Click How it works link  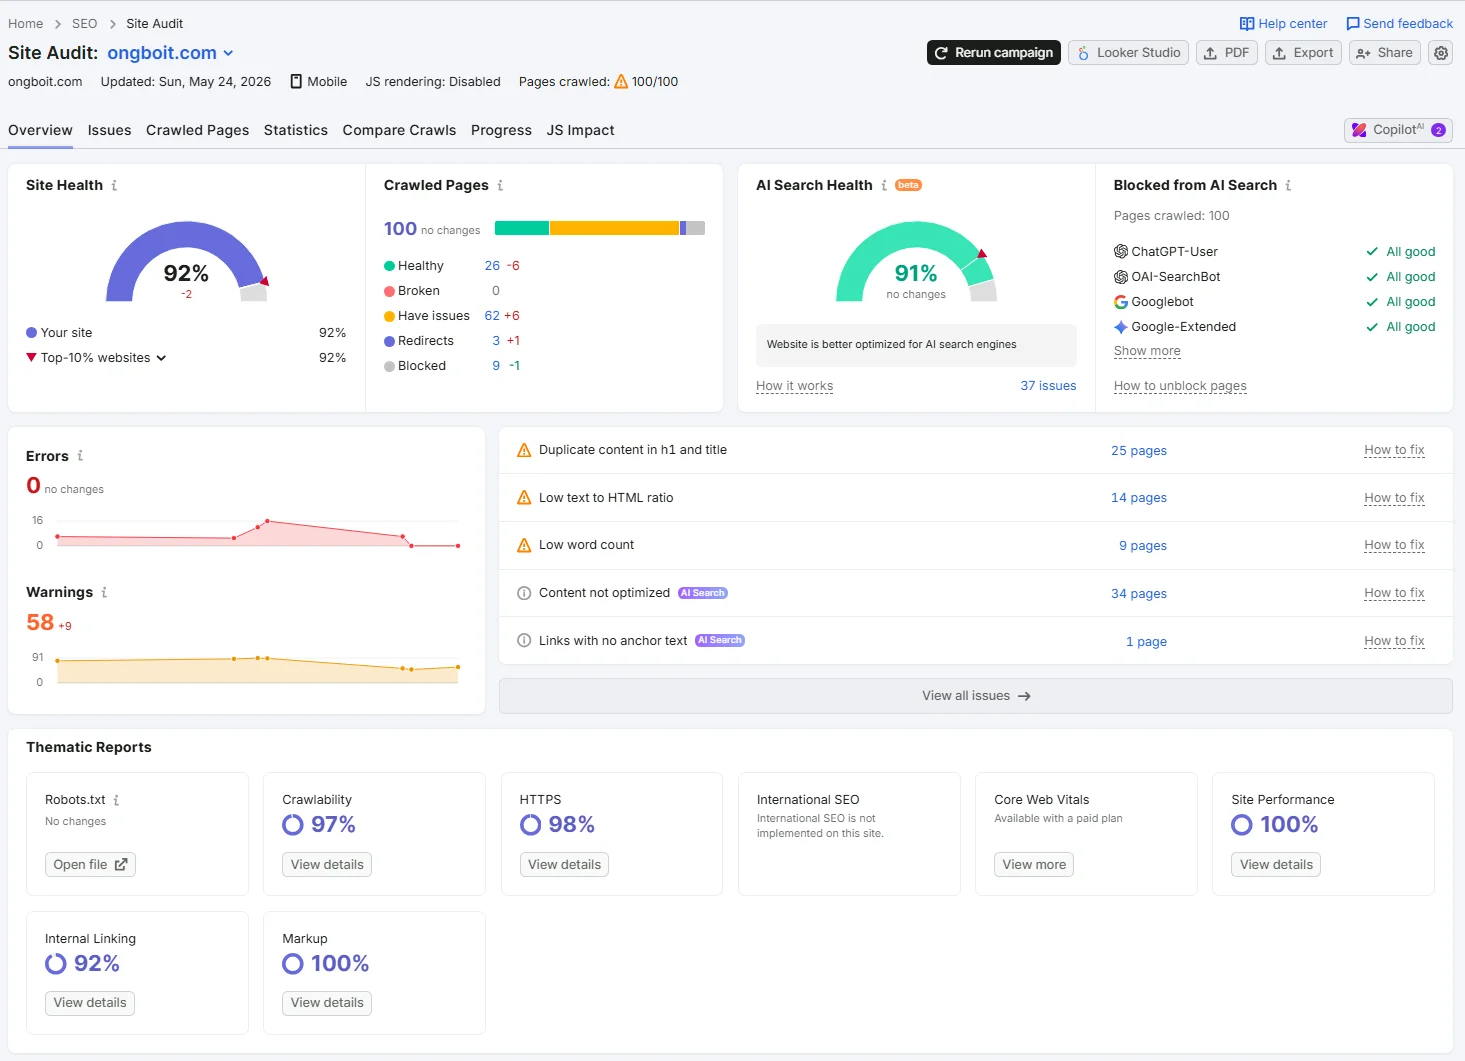point(794,386)
